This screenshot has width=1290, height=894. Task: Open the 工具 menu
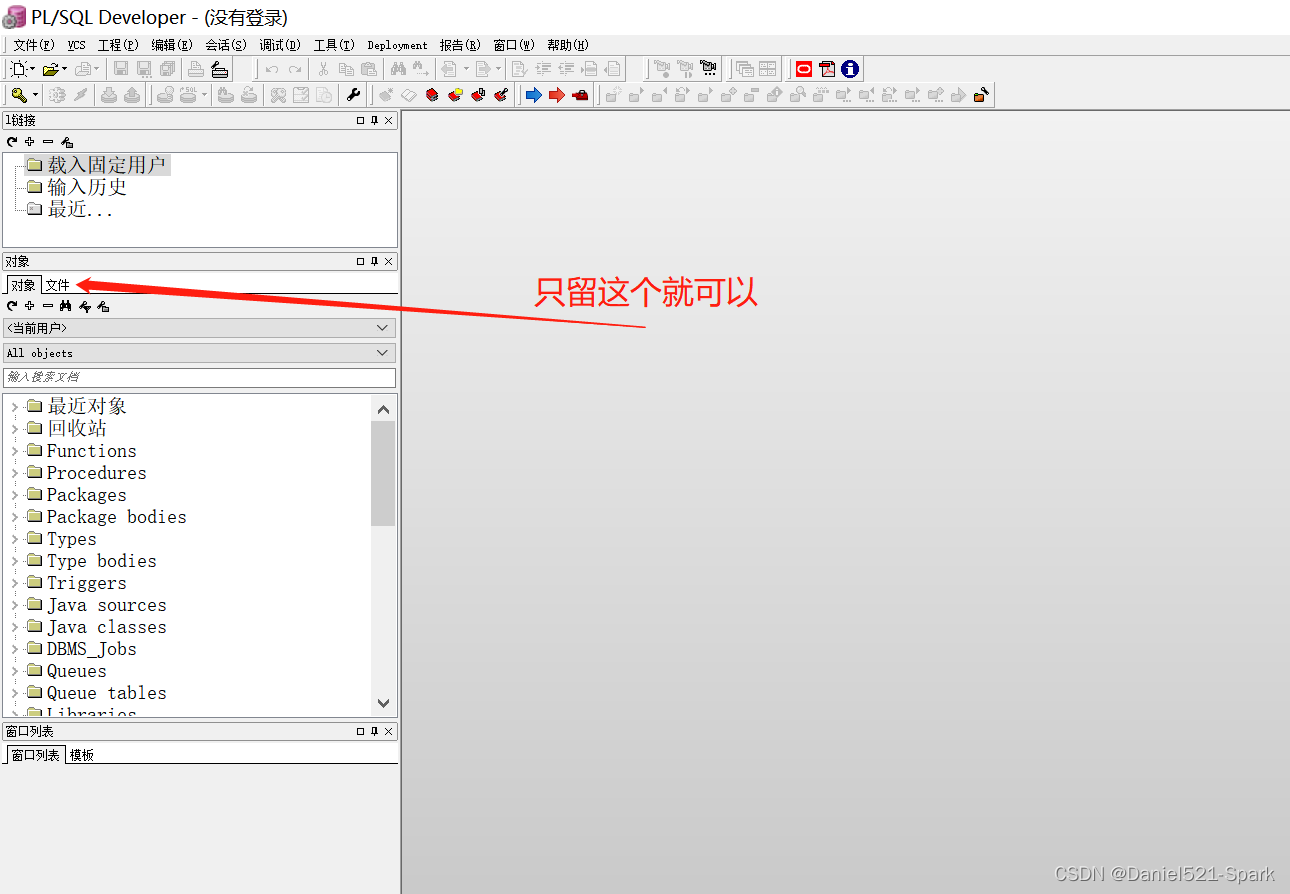(x=334, y=45)
